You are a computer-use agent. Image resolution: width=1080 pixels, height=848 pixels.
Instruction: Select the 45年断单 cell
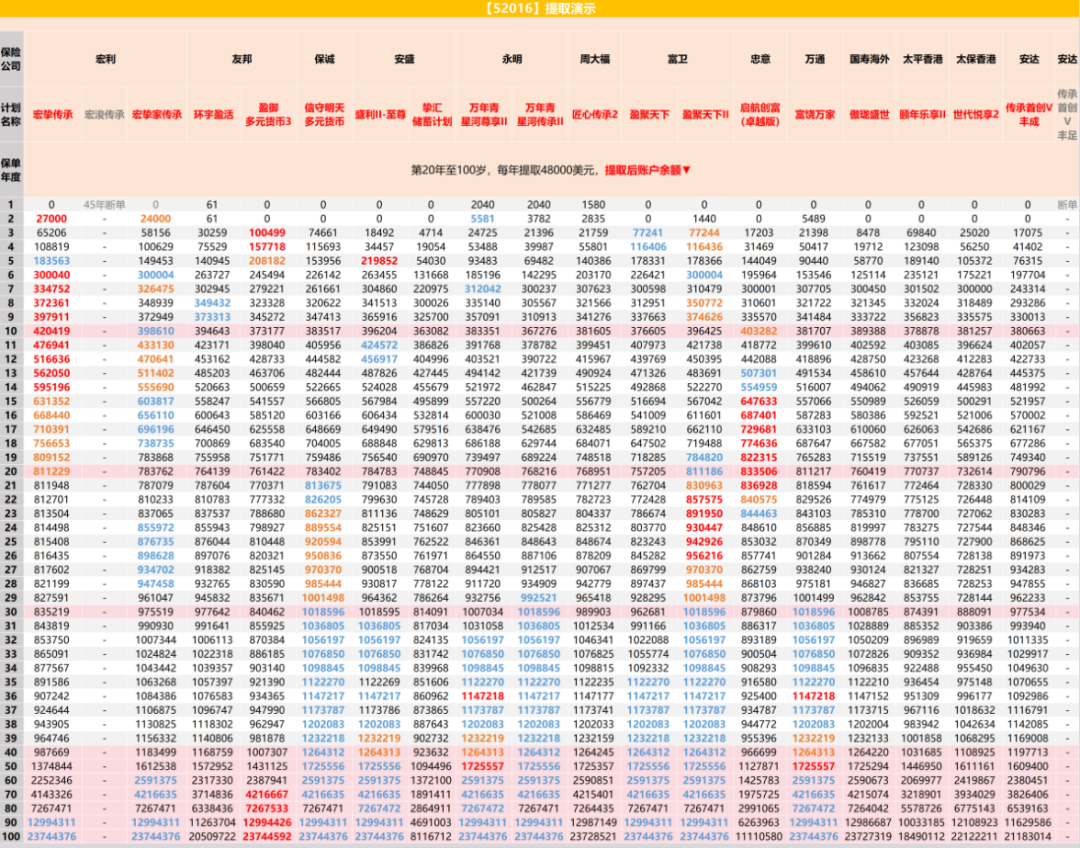tap(104, 205)
